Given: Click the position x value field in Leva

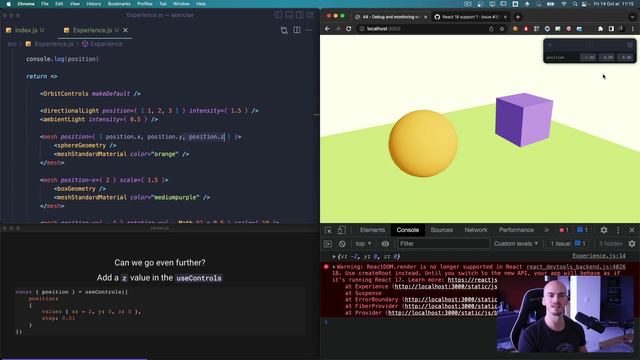Looking at the screenshot, I should point(589,58).
